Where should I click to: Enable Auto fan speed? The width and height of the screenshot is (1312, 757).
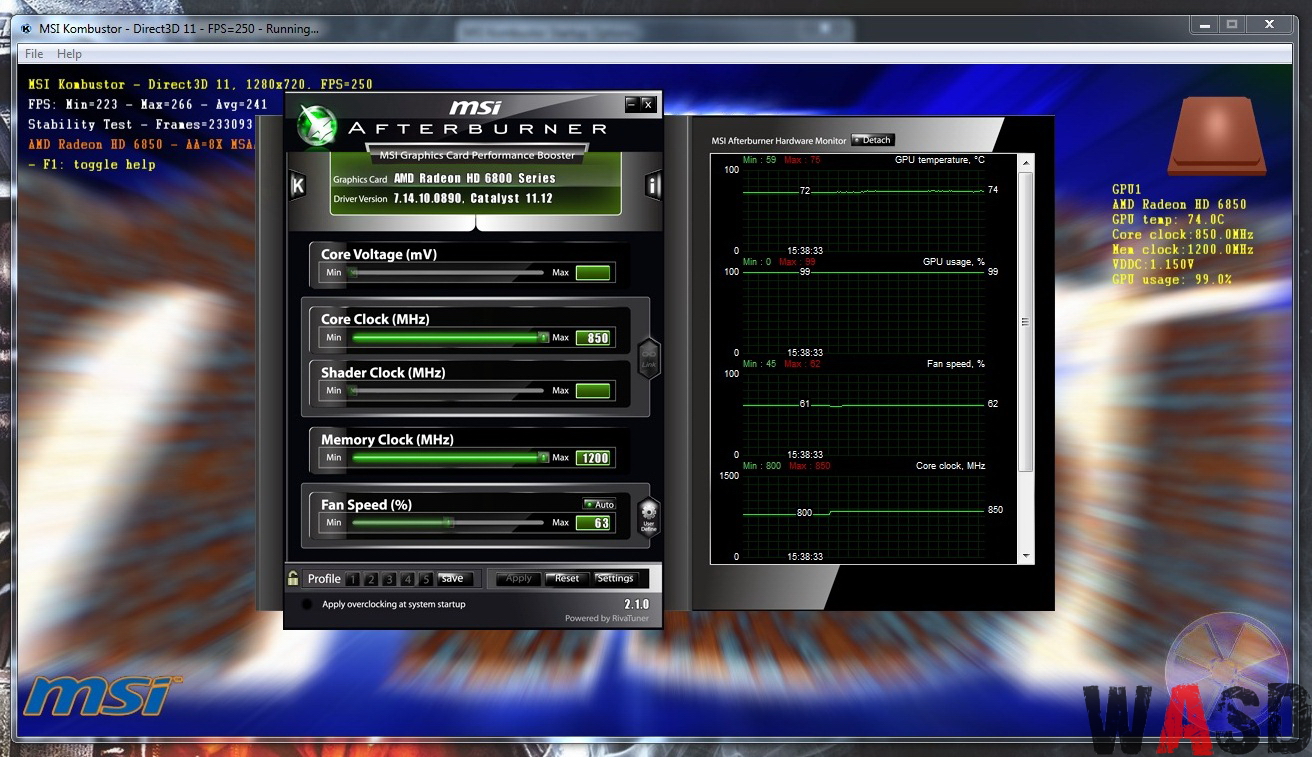(600, 505)
